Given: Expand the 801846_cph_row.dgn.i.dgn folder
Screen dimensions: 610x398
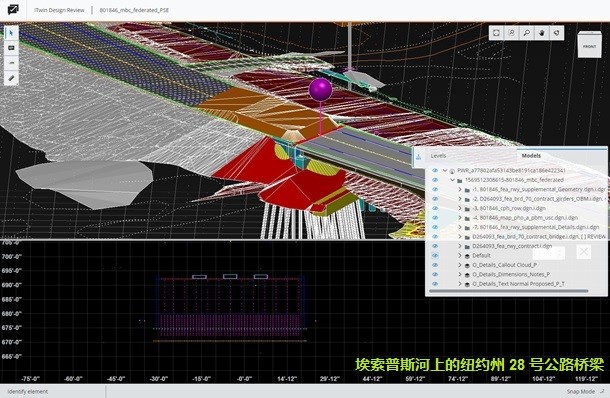Looking at the screenshot, I should (460, 208).
